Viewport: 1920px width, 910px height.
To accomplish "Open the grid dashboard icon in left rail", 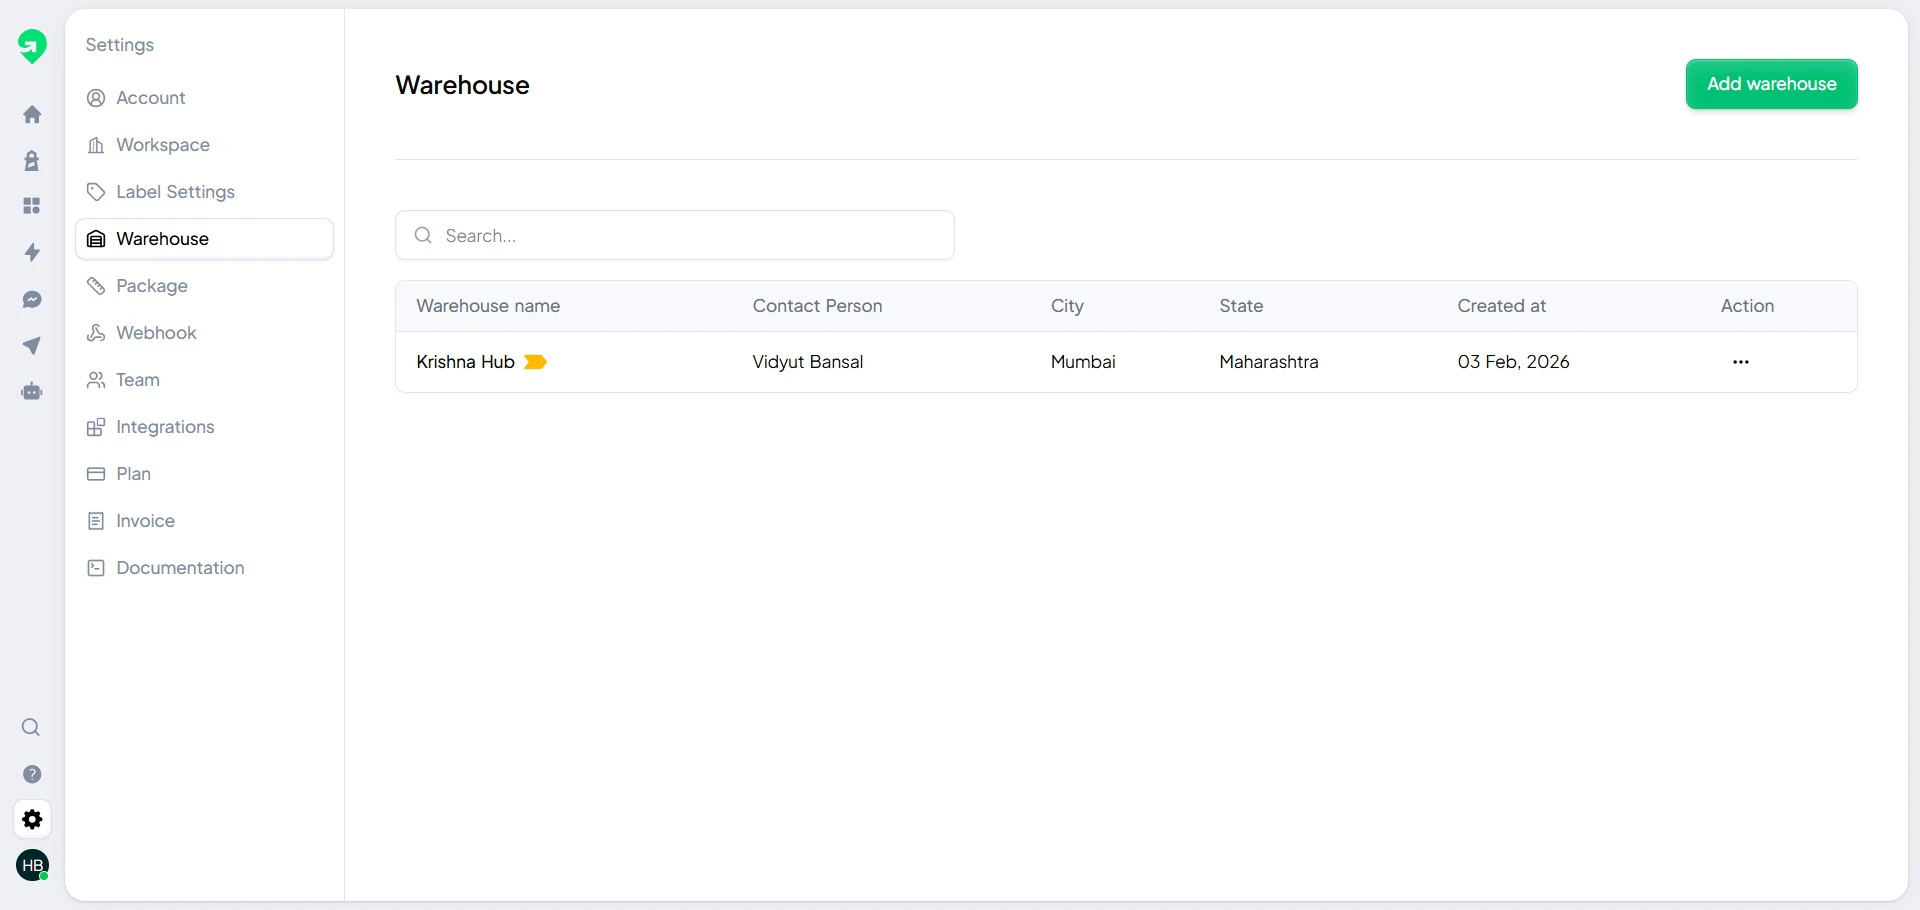I will [32, 206].
